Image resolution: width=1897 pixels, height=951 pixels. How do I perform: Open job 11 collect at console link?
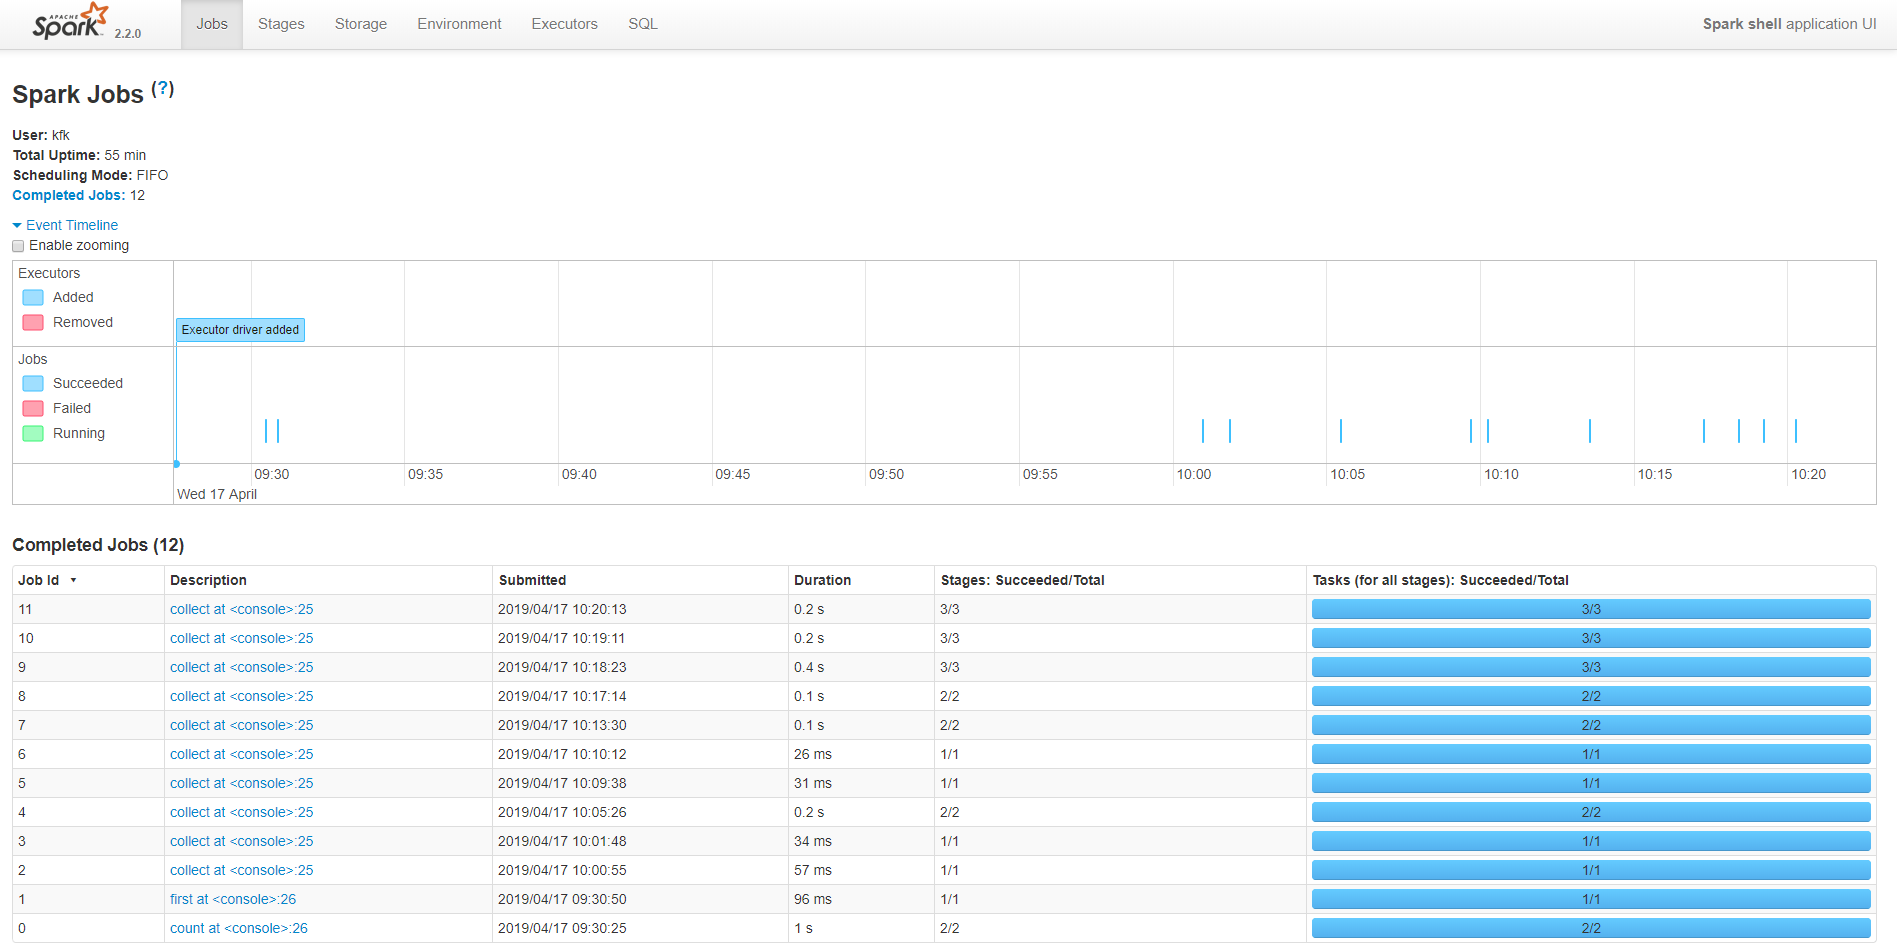tap(241, 609)
